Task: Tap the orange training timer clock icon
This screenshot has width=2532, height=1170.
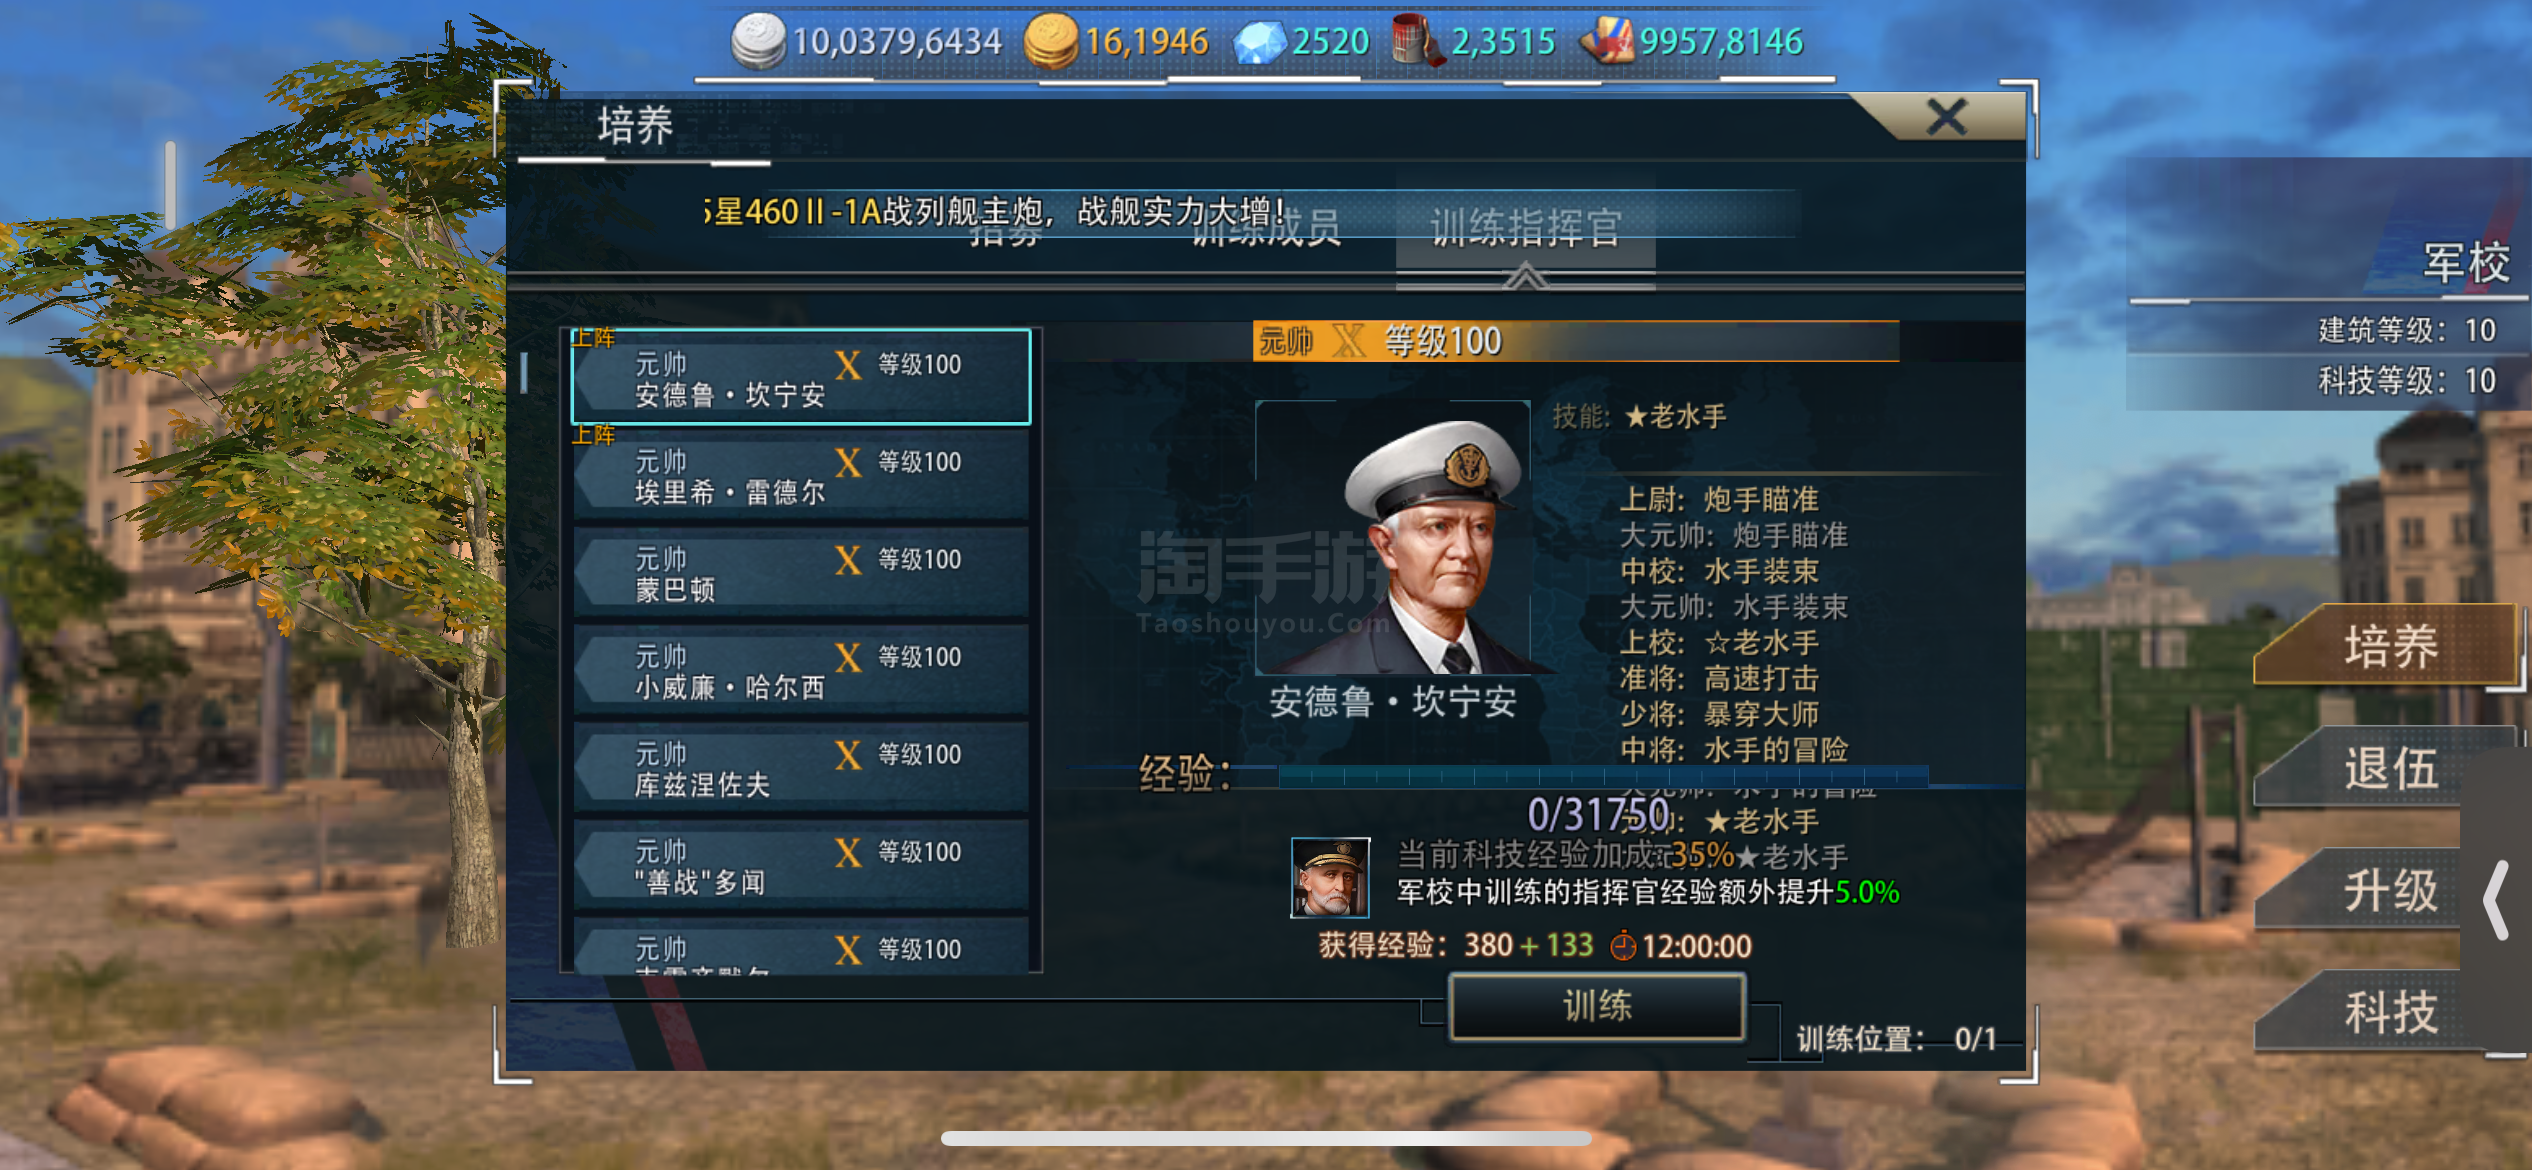Action: 1623,946
